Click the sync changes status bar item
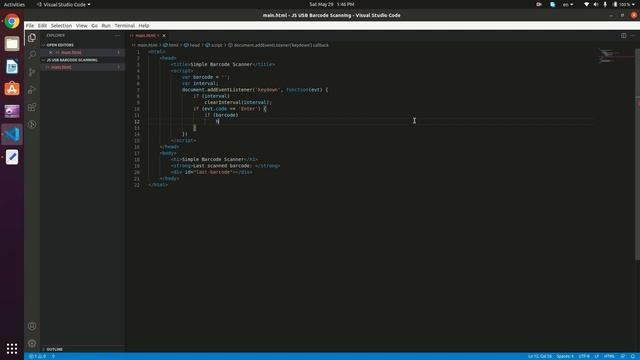The height and width of the screenshot is (360, 640). [x=53, y=356]
